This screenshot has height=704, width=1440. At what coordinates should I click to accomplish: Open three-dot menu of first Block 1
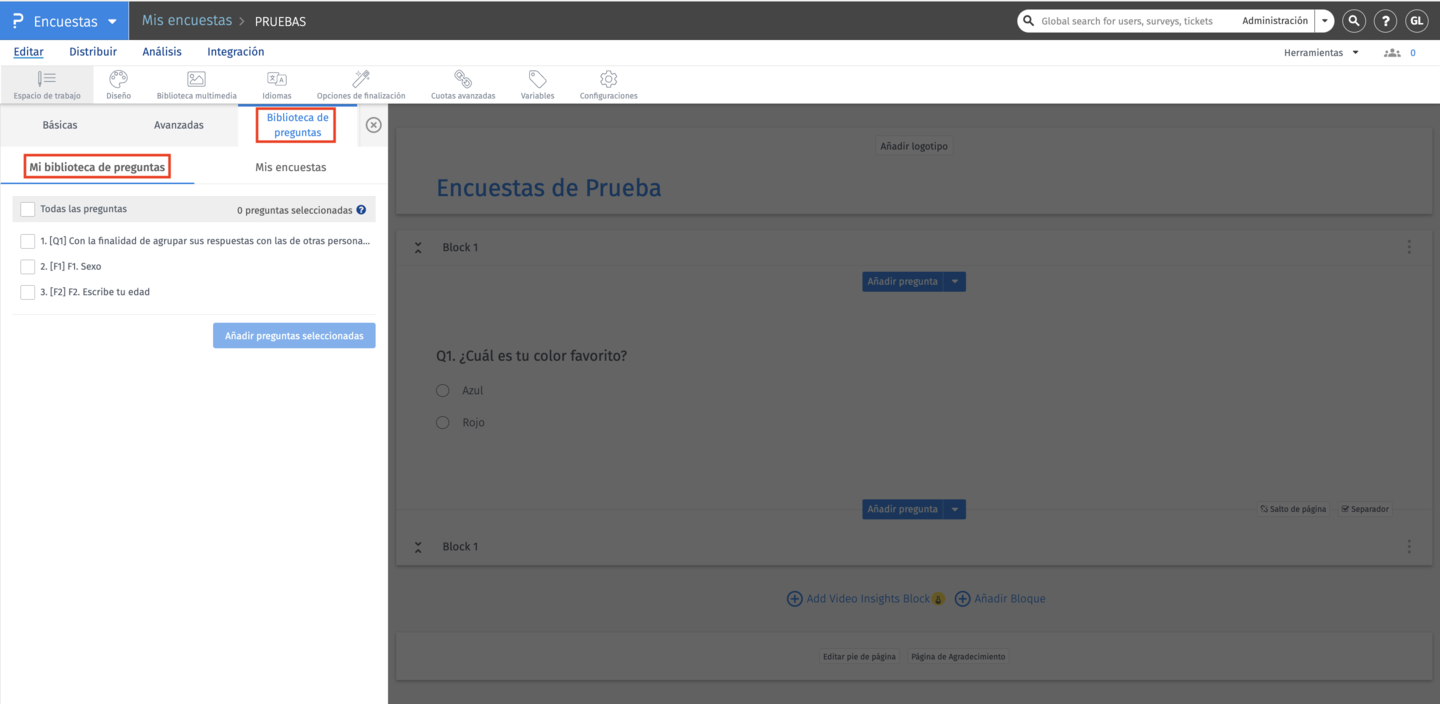tap(1409, 247)
